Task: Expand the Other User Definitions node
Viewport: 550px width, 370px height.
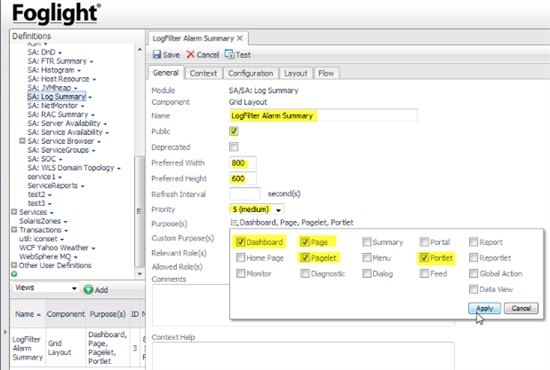Action: coord(14,265)
